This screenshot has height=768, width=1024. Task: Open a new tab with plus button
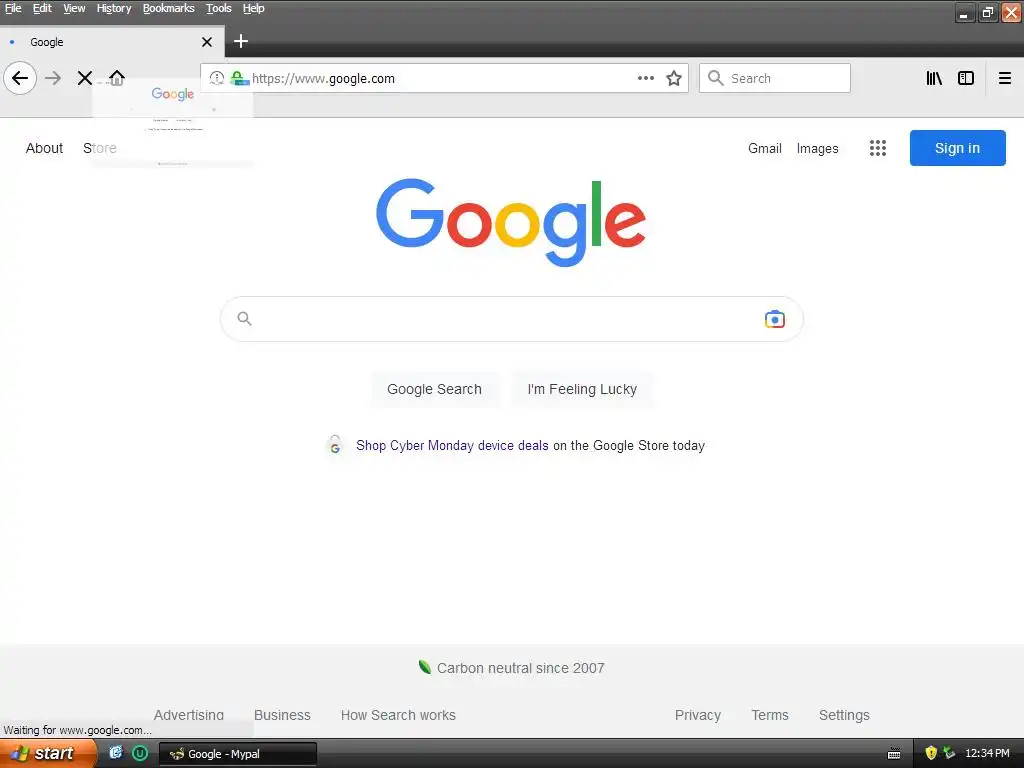coord(241,41)
